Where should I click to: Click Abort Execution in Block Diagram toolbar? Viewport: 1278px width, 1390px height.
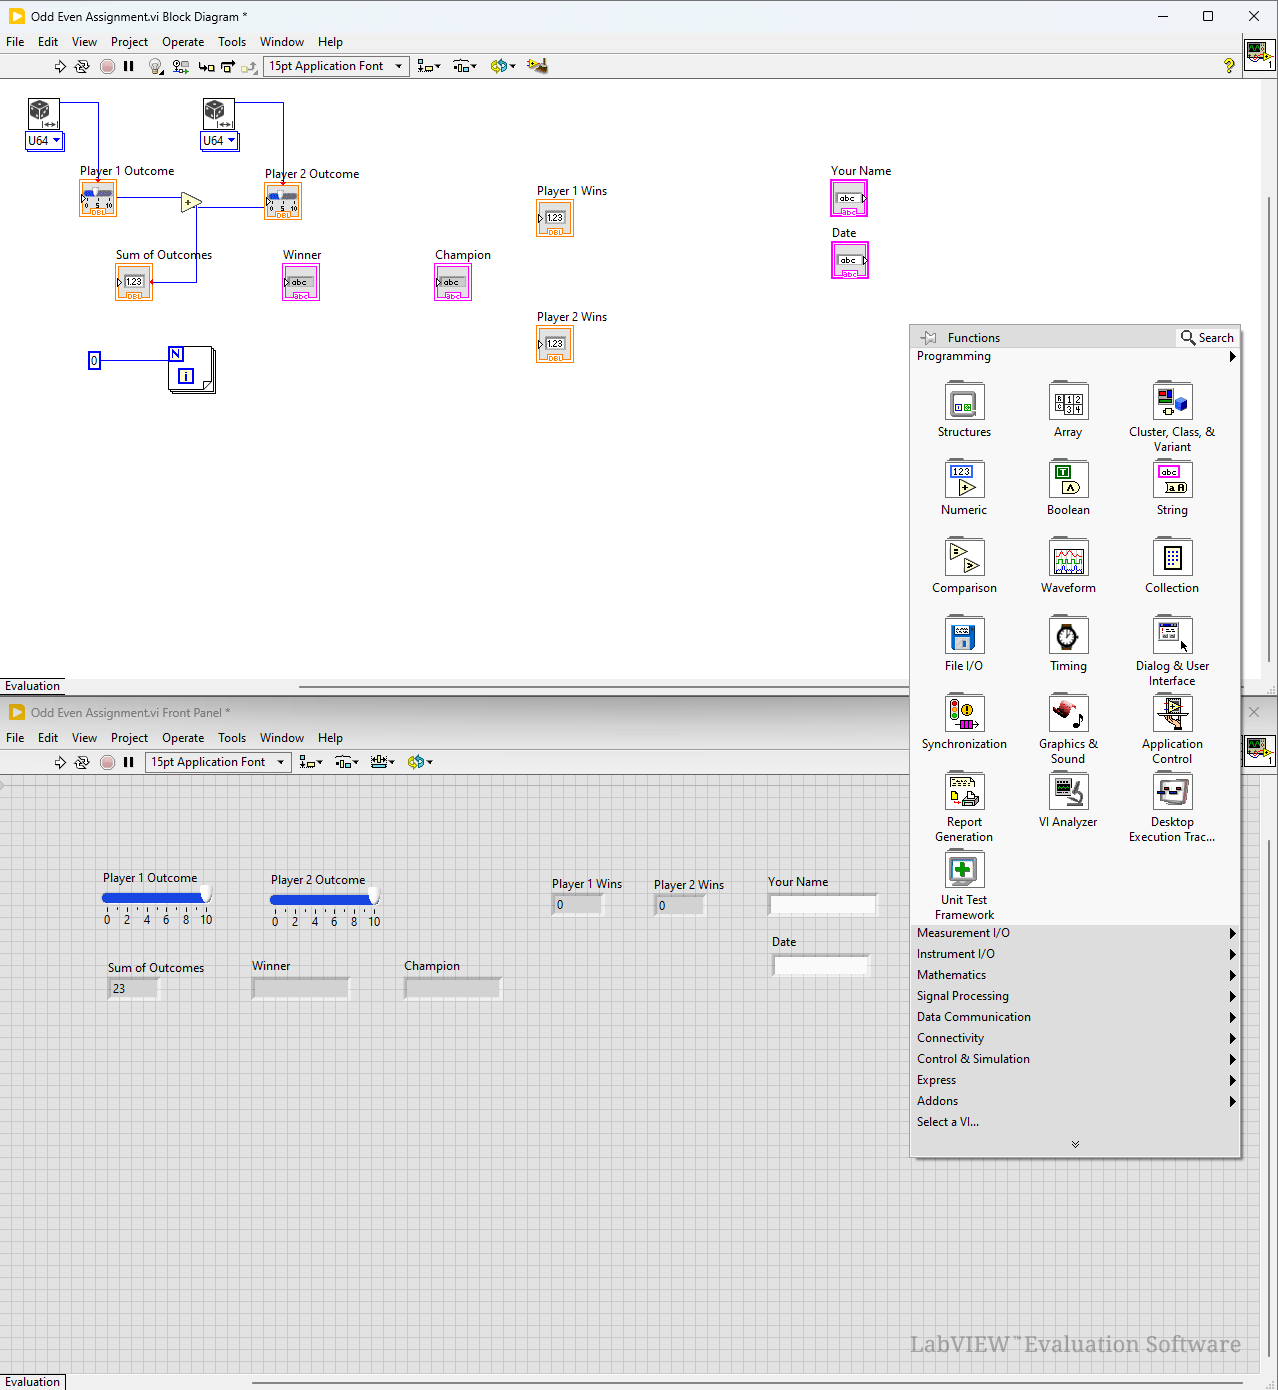pos(108,66)
